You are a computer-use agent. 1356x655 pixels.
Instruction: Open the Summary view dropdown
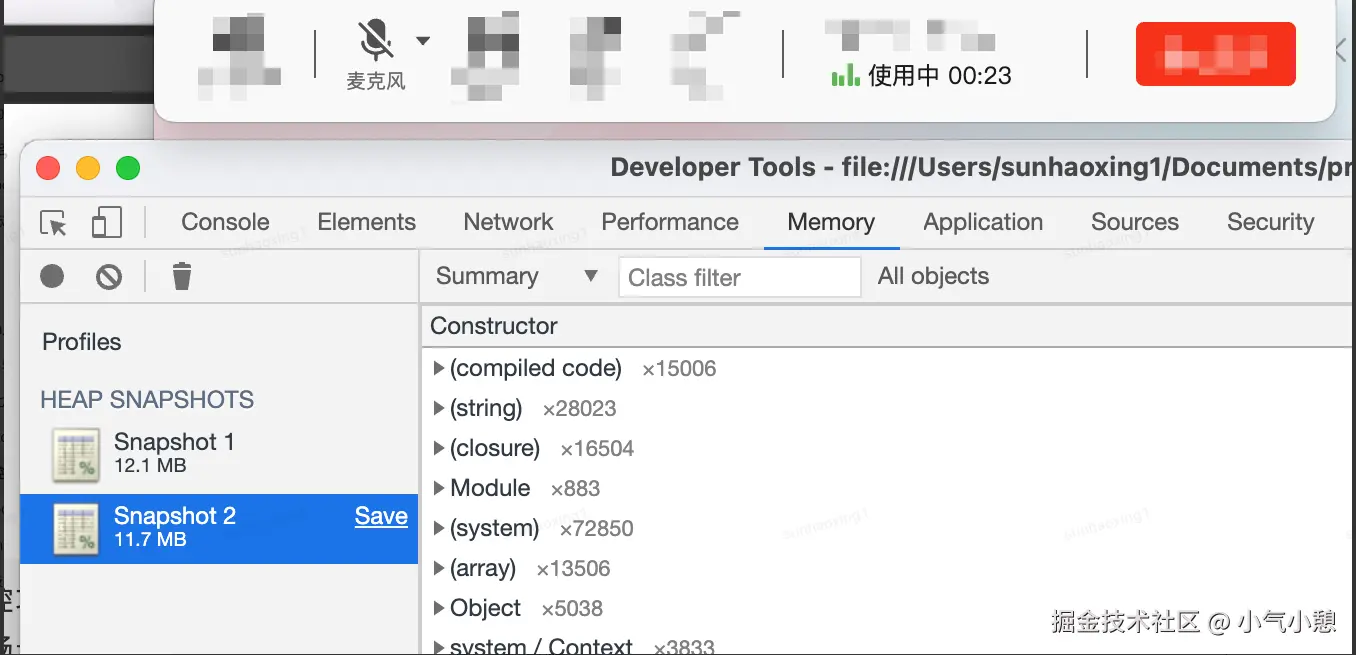tap(516, 277)
